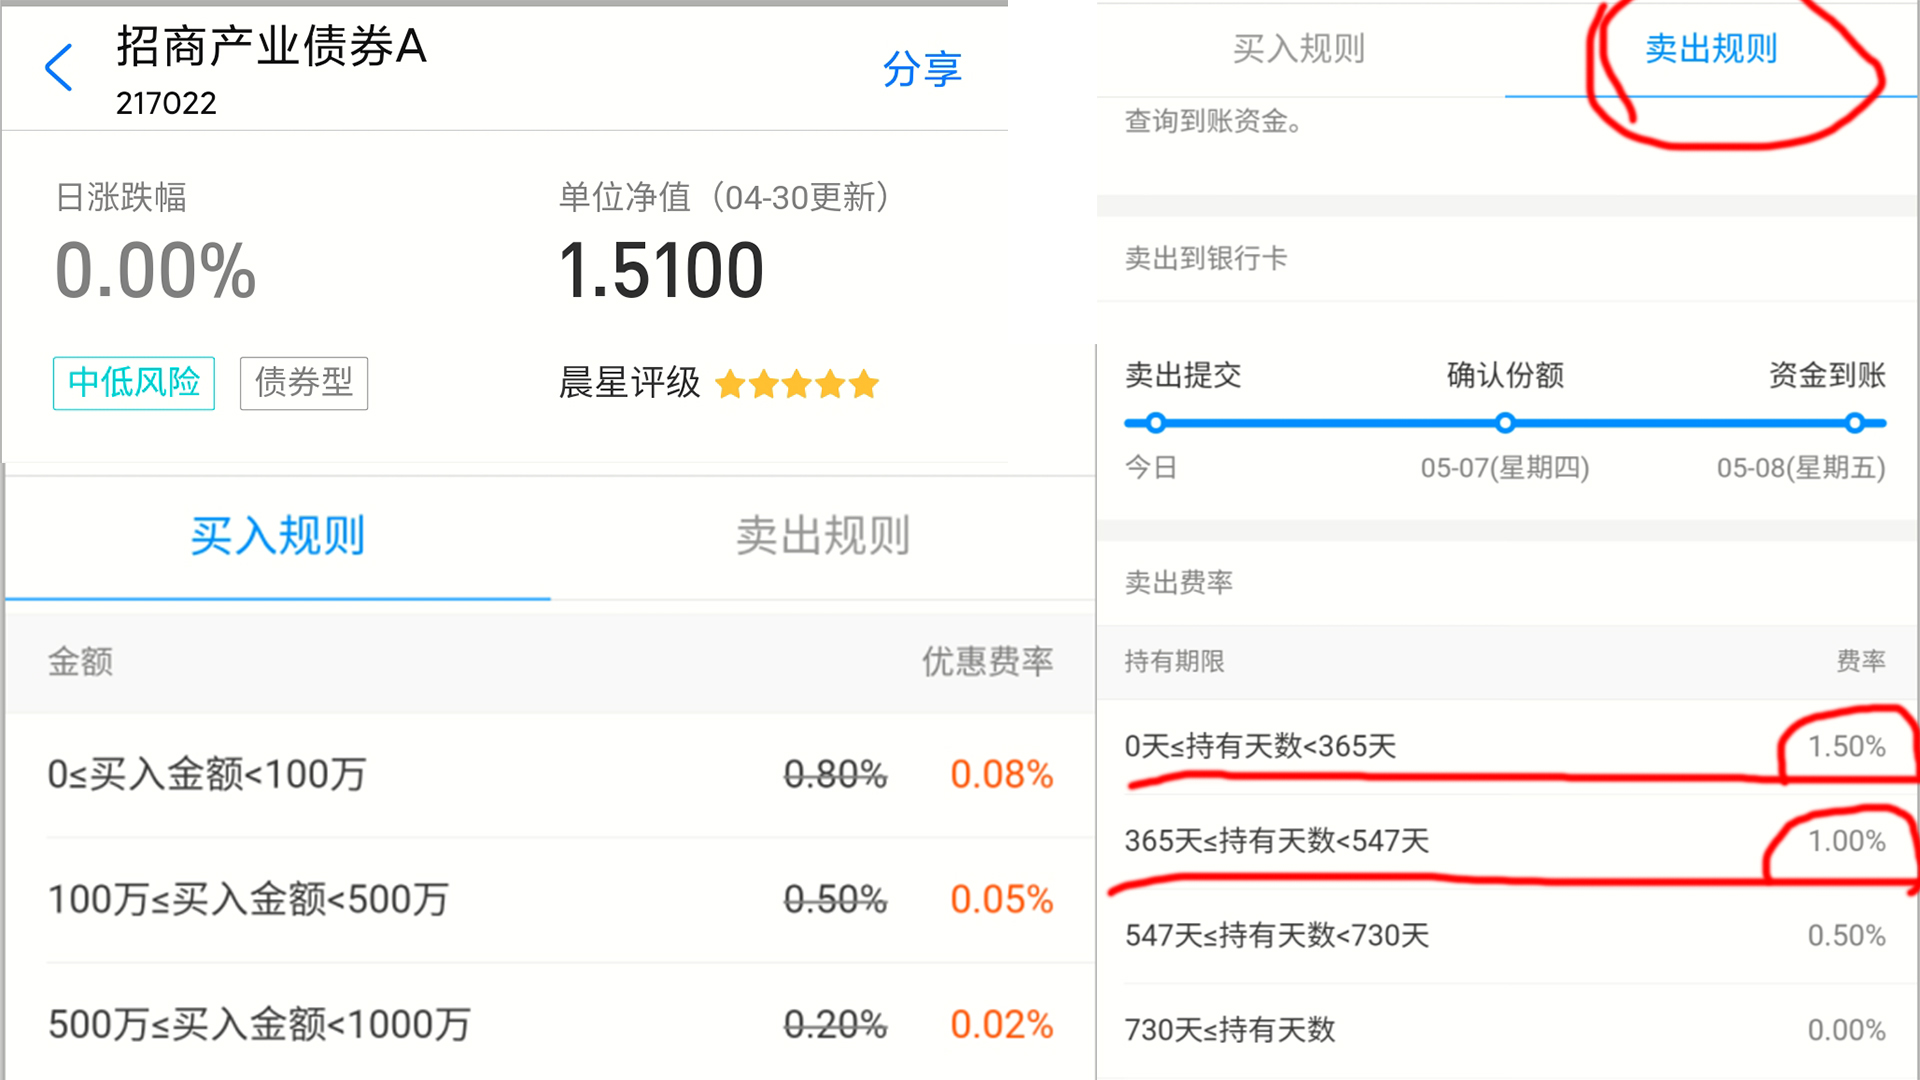Image resolution: width=1920 pixels, height=1080 pixels.
Task: Select row 0天≤持有天数<365天
Action: pos(1506,746)
